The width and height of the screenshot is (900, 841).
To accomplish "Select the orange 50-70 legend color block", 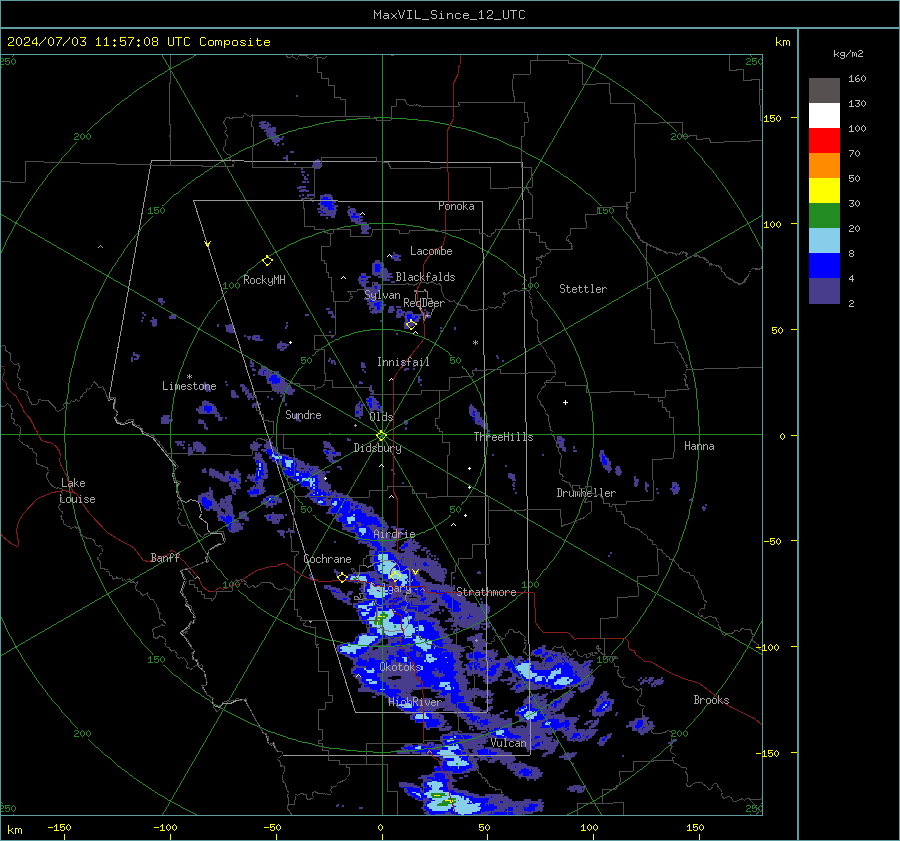I will tap(824, 165).
